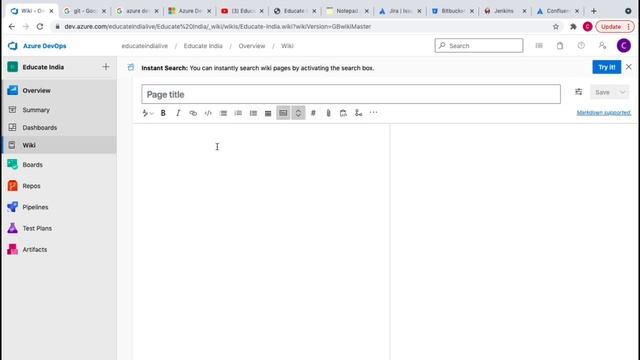Viewport: 640px width, 360px height.
Task: Switch to the Confluence browser tab
Action: 557,11
